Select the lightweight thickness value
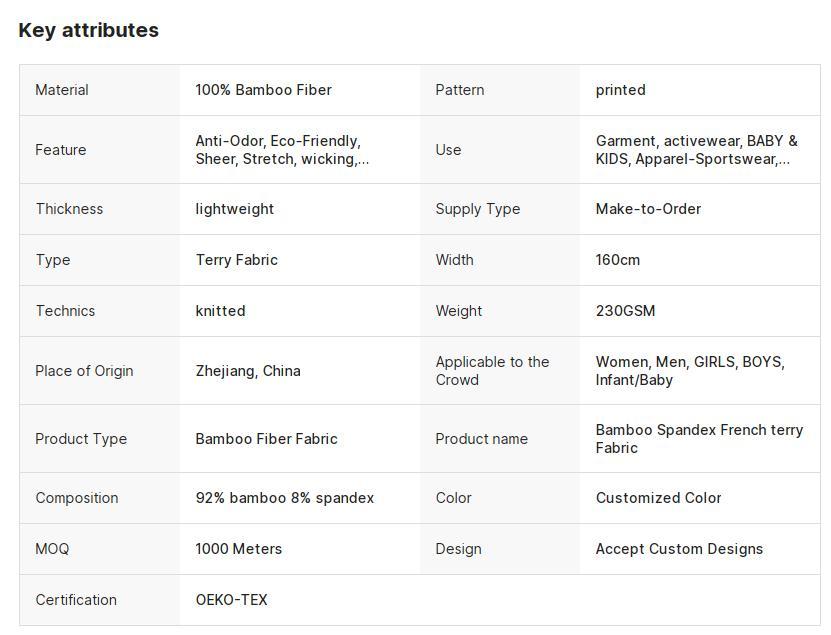The image size is (831, 635). (235, 209)
